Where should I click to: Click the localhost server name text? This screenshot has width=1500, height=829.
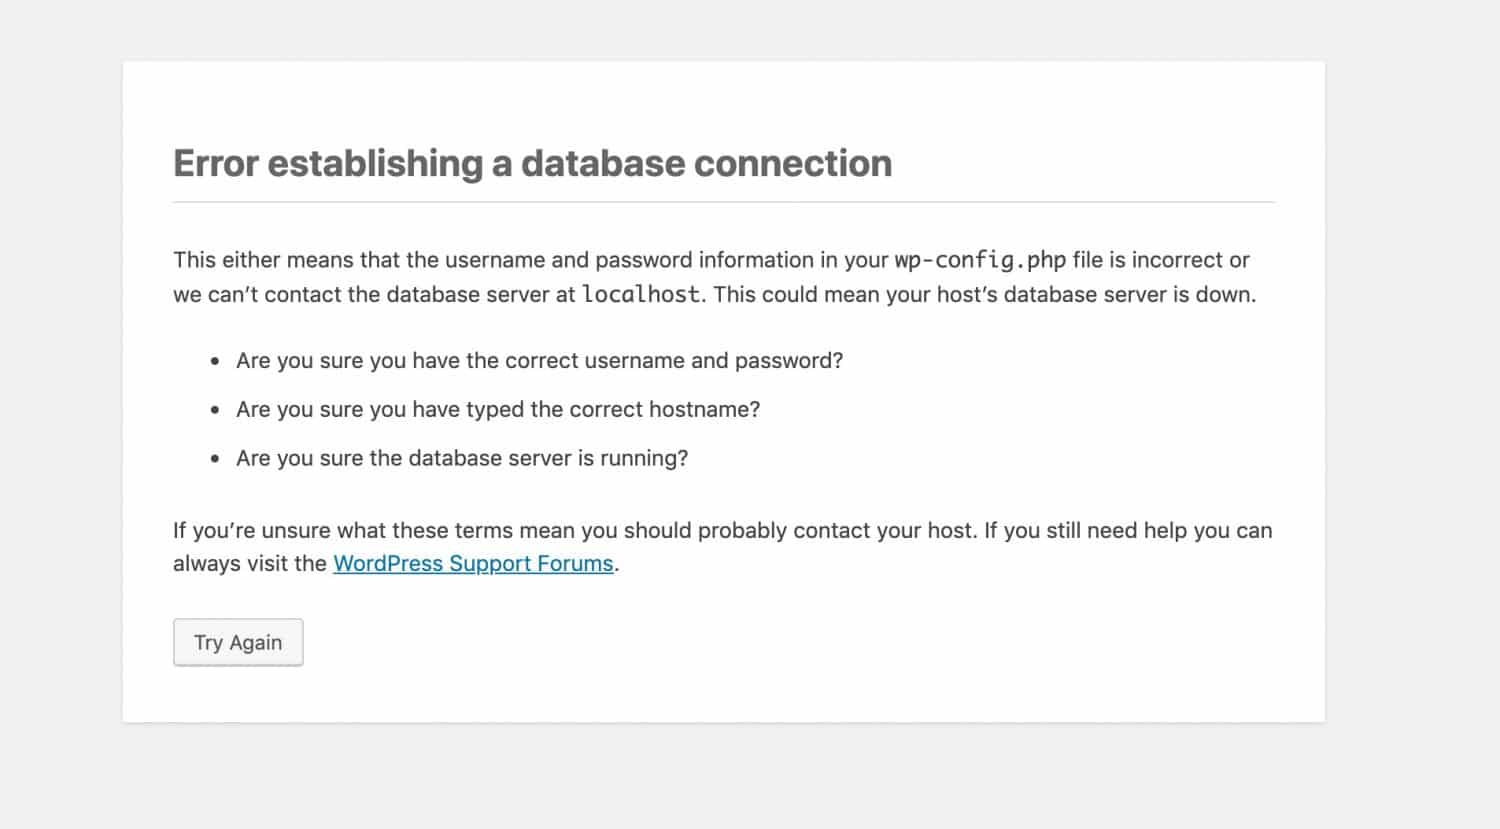pos(641,295)
